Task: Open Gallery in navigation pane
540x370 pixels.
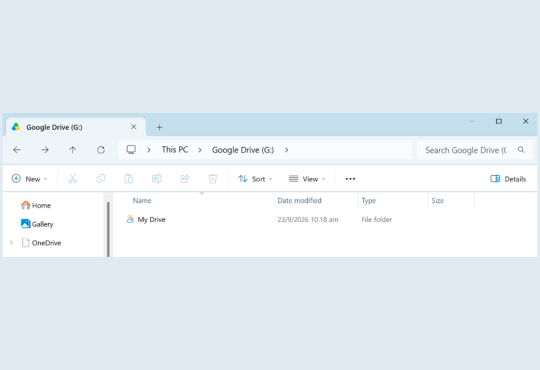Action: point(37,224)
